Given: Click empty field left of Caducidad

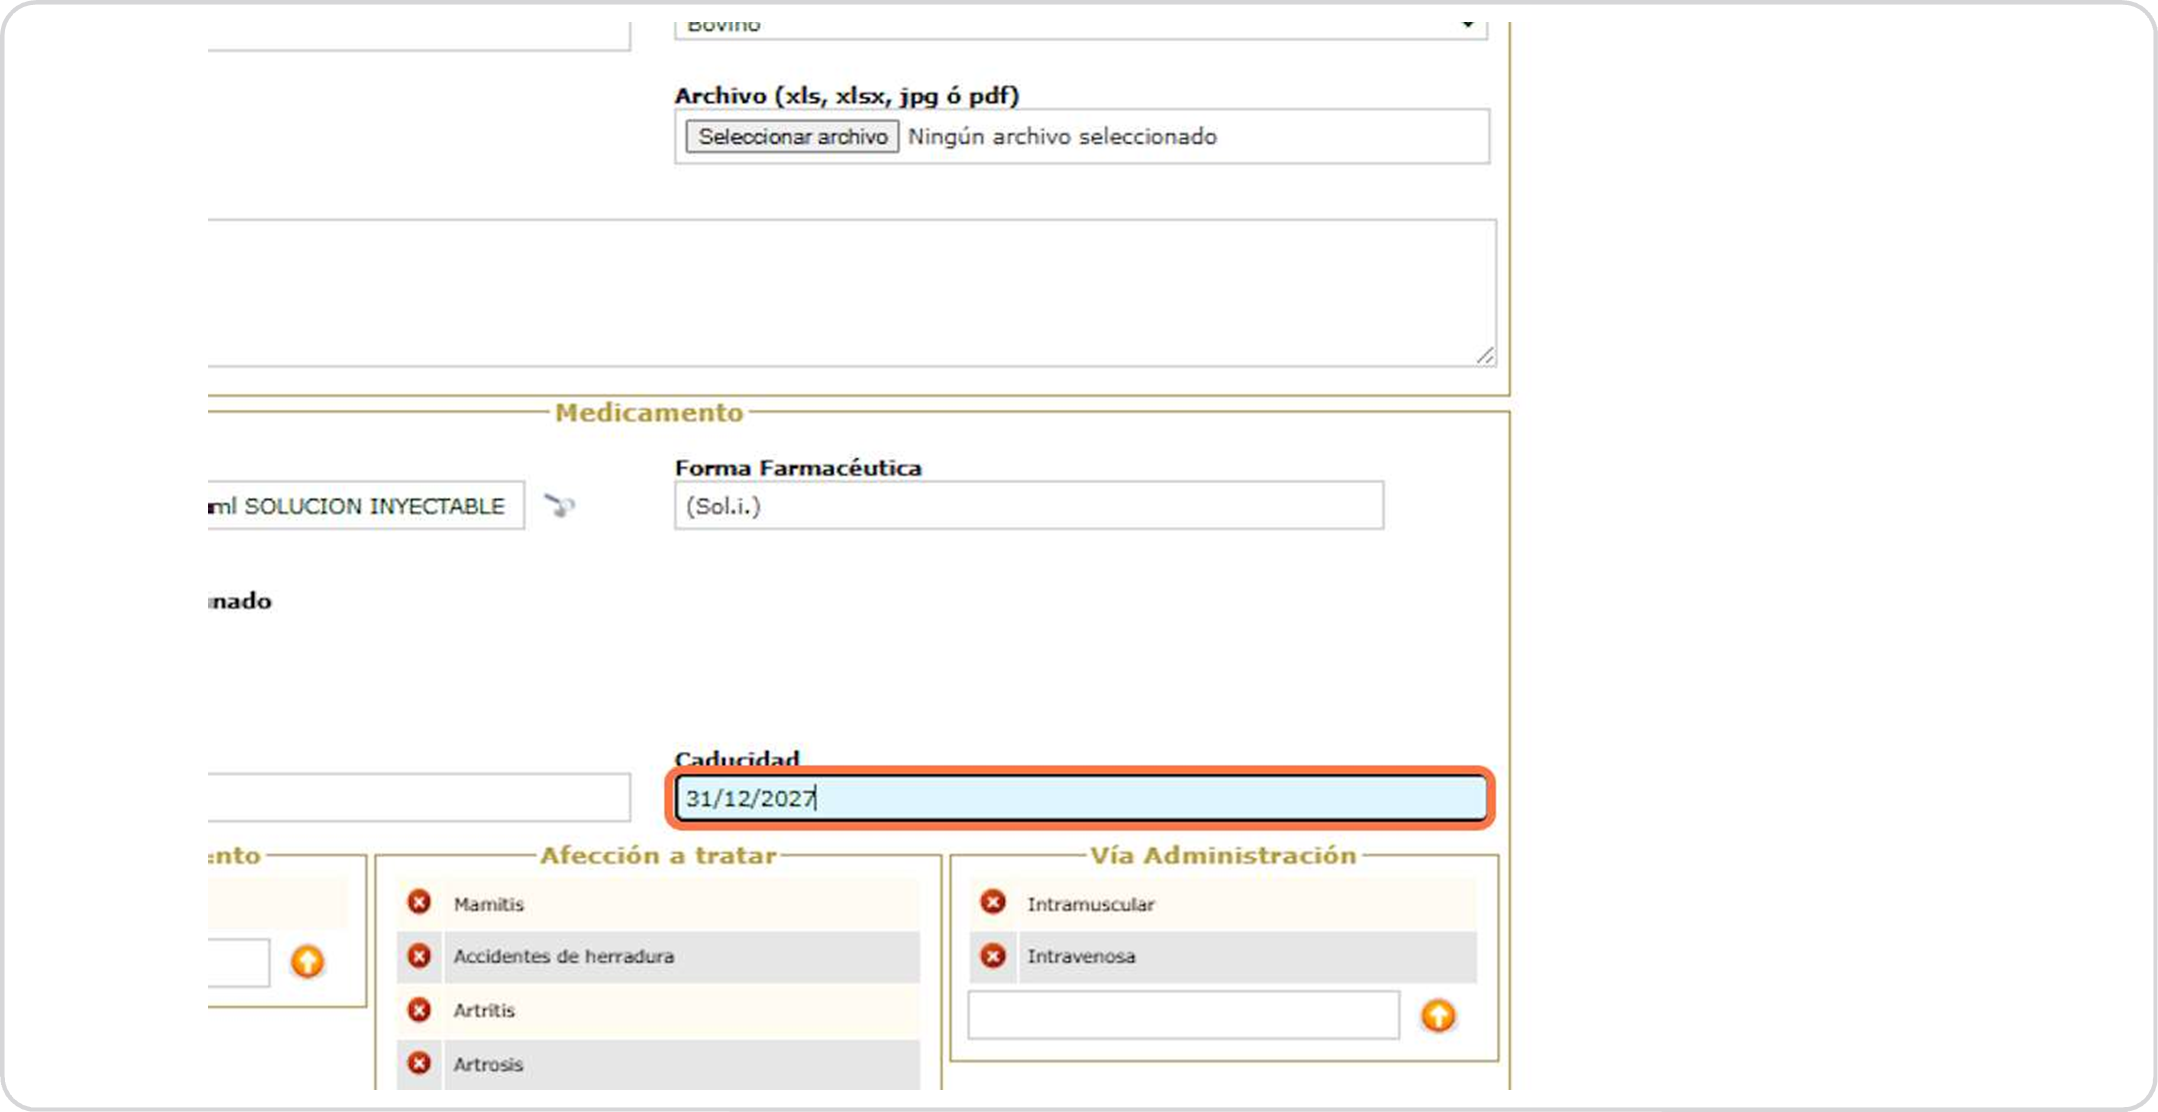Looking at the screenshot, I should (418, 798).
